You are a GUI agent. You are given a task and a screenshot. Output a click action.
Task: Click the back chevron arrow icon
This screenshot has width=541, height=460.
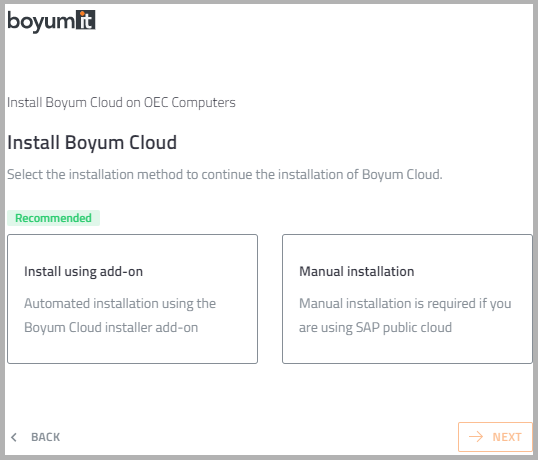[x=14, y=437]
